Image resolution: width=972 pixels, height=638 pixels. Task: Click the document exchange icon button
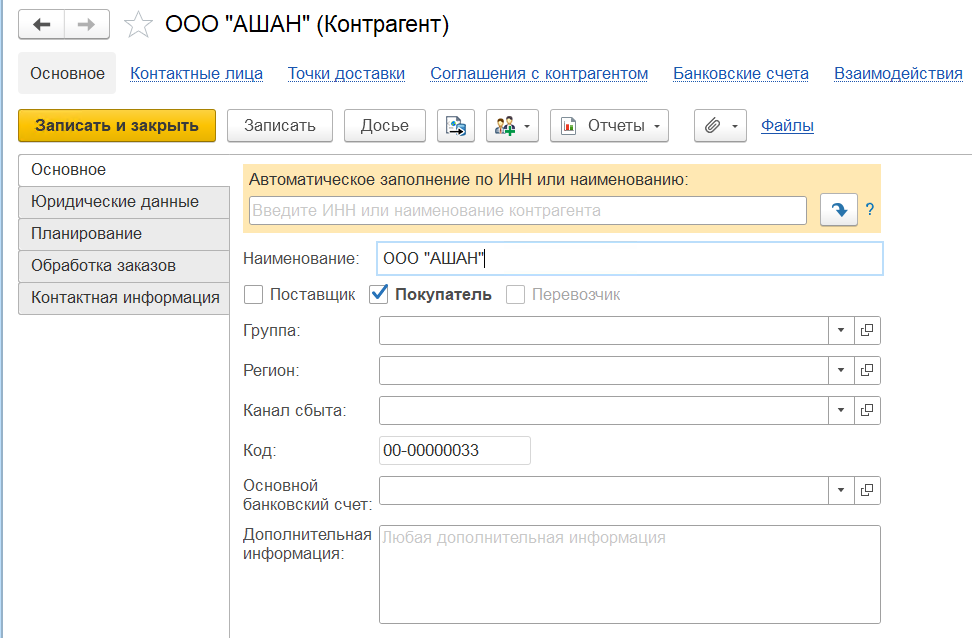pos(456,126)
